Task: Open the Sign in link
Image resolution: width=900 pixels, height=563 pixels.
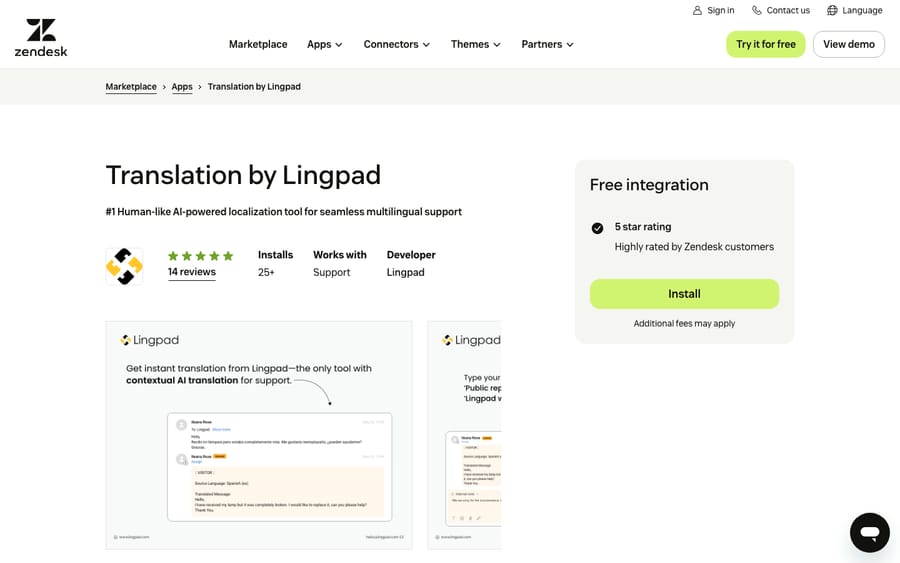Action: click(x=713, y=10)
